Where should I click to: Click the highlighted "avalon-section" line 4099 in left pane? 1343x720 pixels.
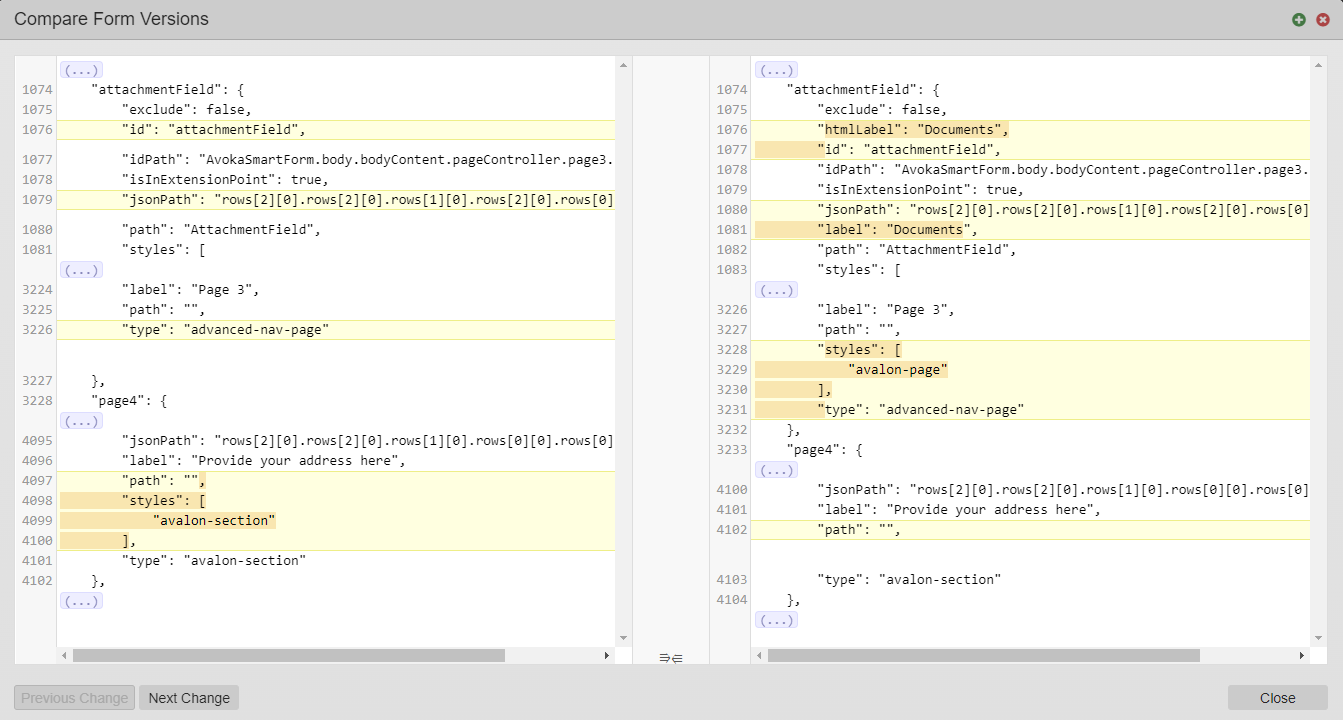click(212, 521)
